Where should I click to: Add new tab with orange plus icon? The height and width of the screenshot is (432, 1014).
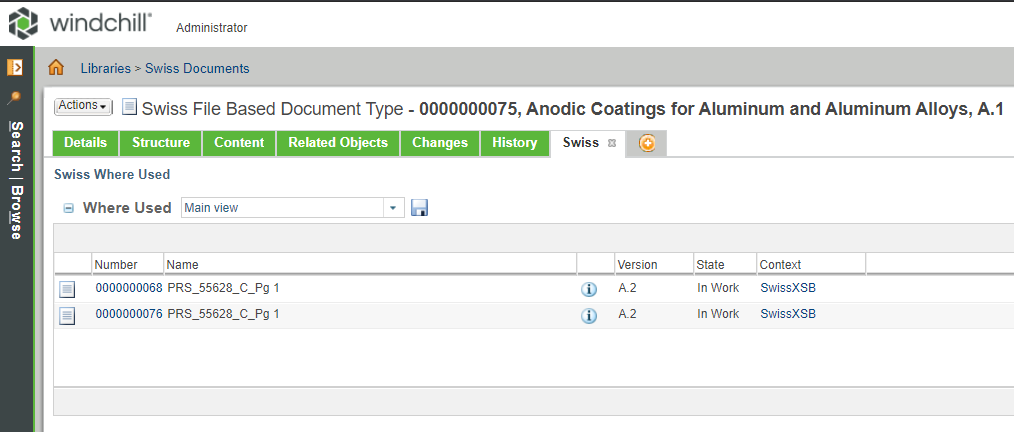pyautogui.click(x=647, y=144)
